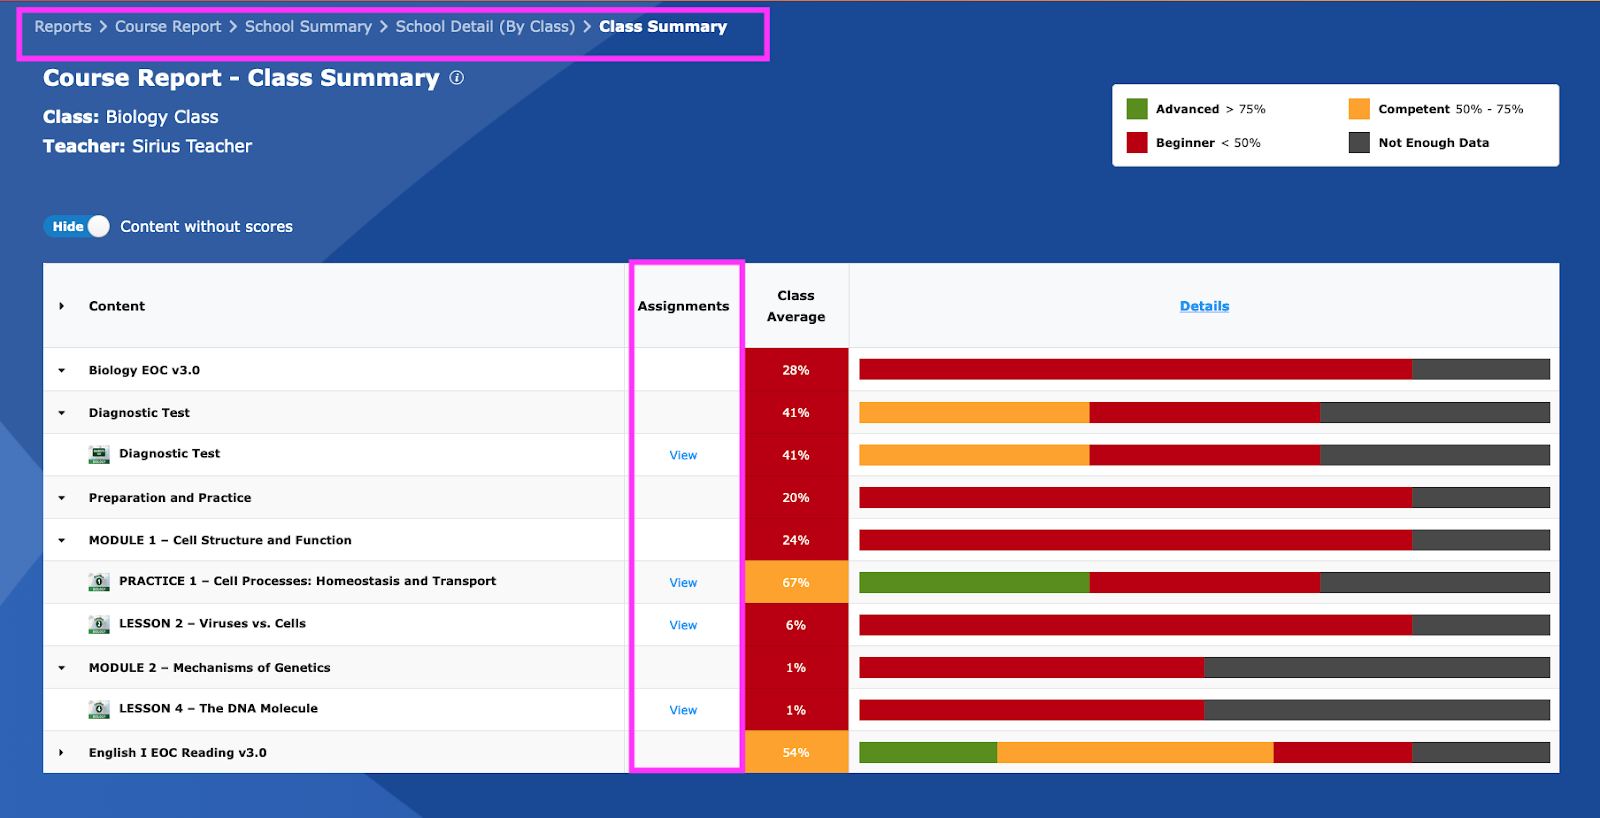Click Preparation and Practice row label
The height and width of the screenshot is (818, 1600).
[x=170, y=498]
